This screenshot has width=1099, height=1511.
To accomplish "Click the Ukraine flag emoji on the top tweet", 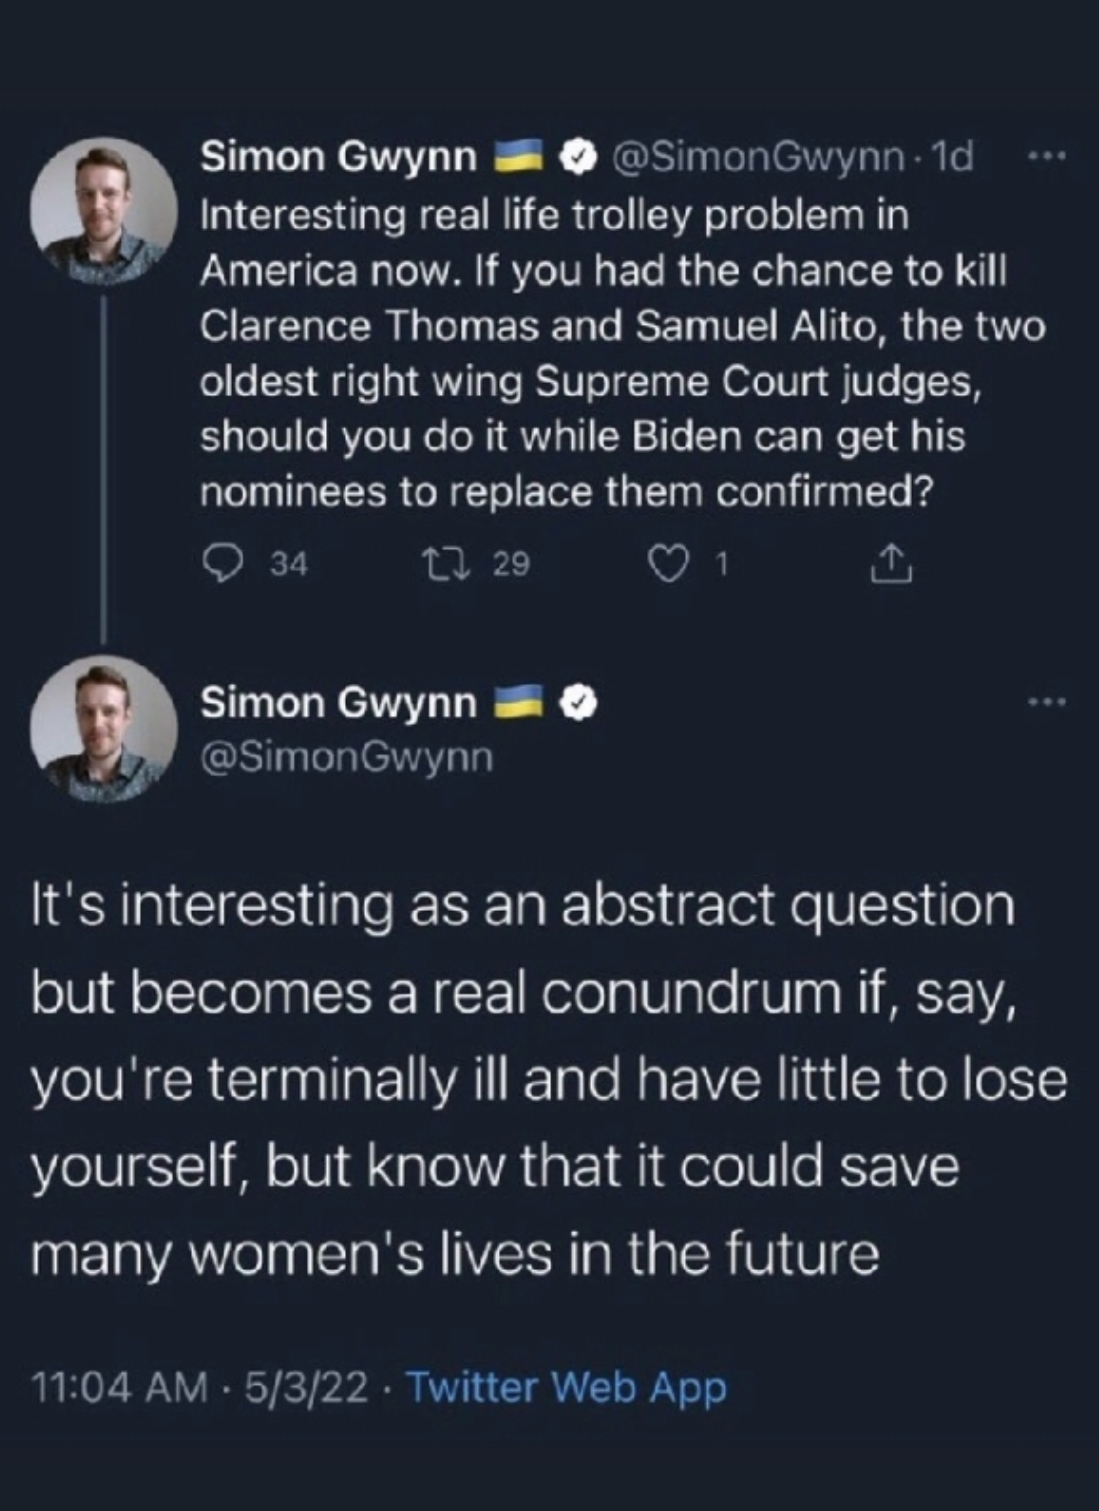I will [x=519, y=157].
